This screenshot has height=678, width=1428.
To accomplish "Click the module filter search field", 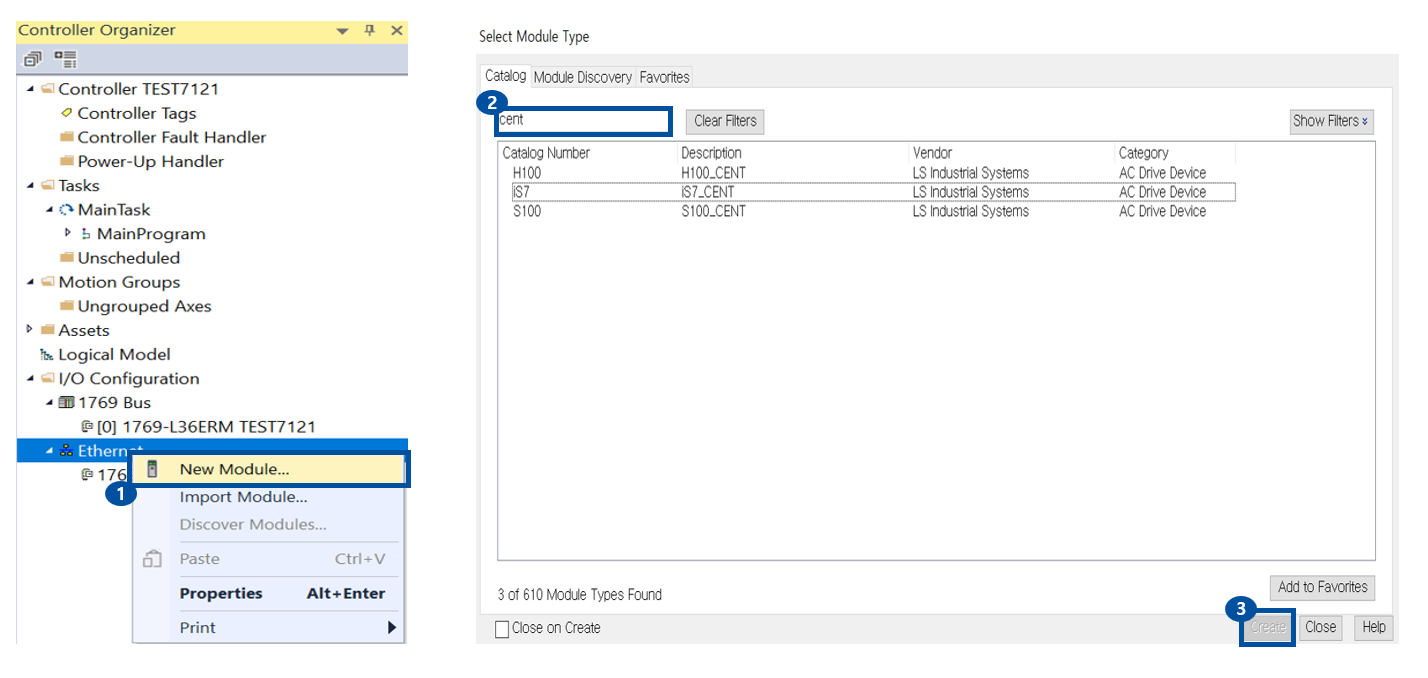I will click(x=583, y=121).
